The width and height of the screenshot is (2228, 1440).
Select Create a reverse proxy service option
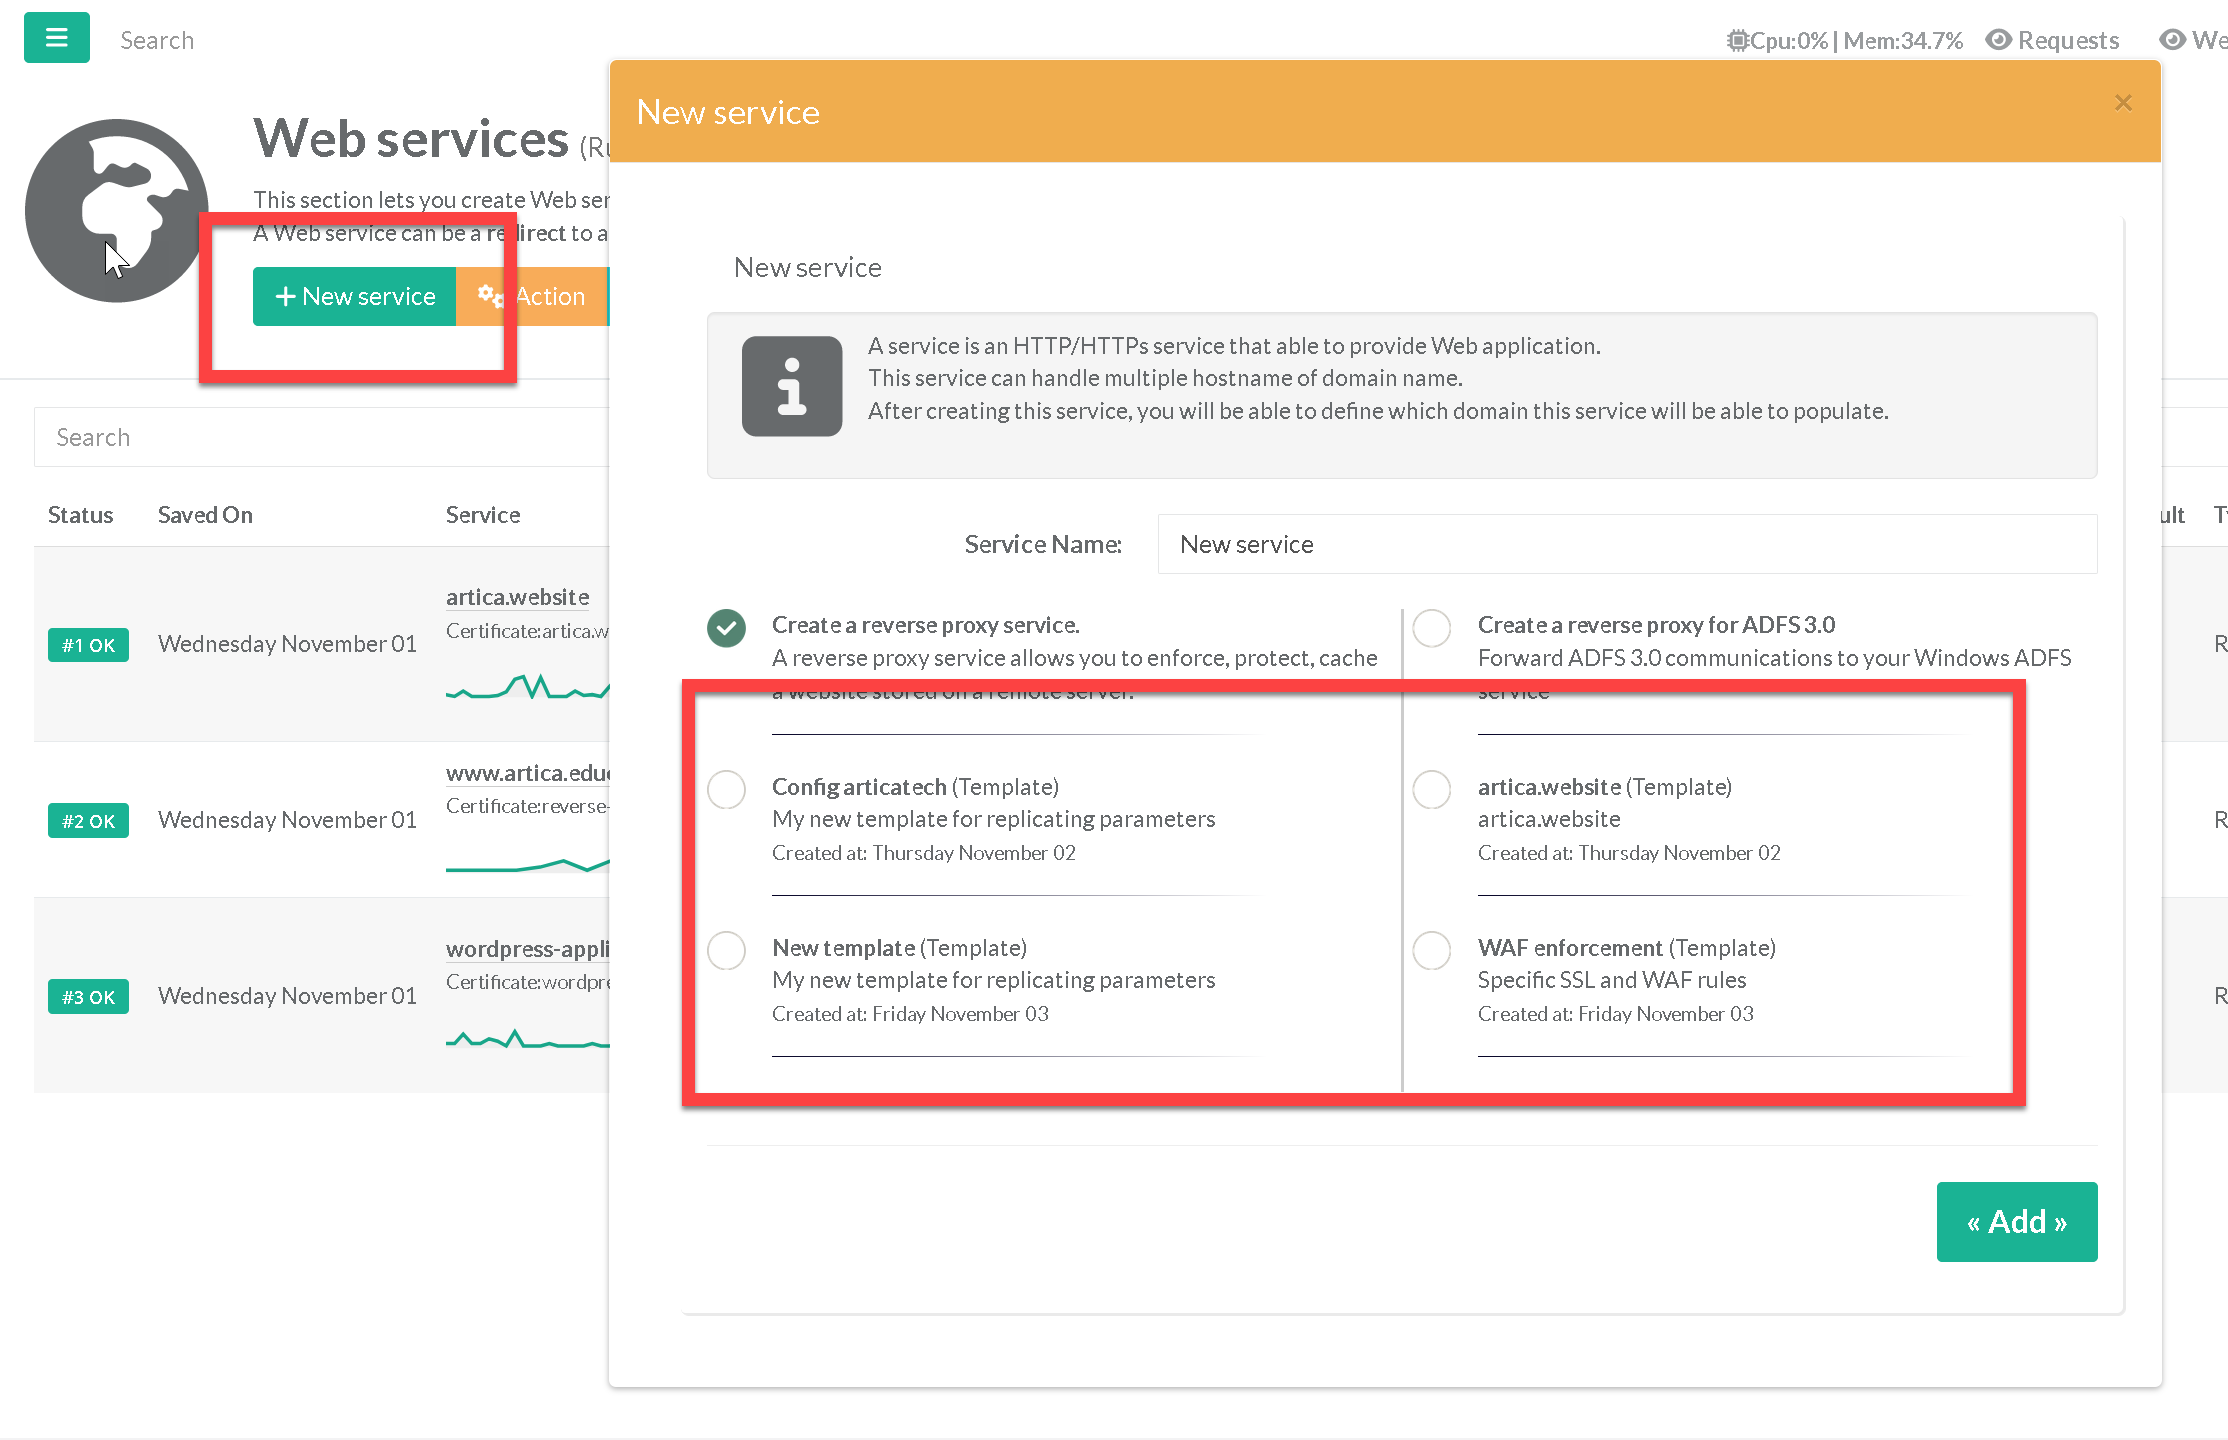coord(727,628)
